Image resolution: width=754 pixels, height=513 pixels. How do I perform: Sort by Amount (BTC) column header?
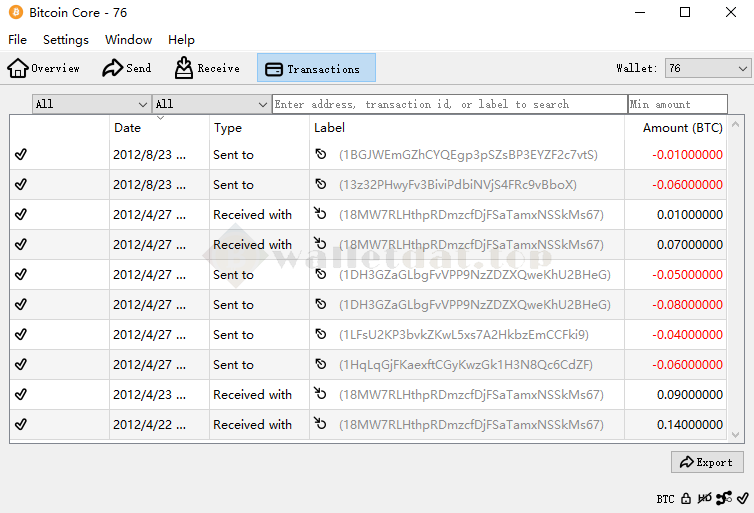pos(682,128)
